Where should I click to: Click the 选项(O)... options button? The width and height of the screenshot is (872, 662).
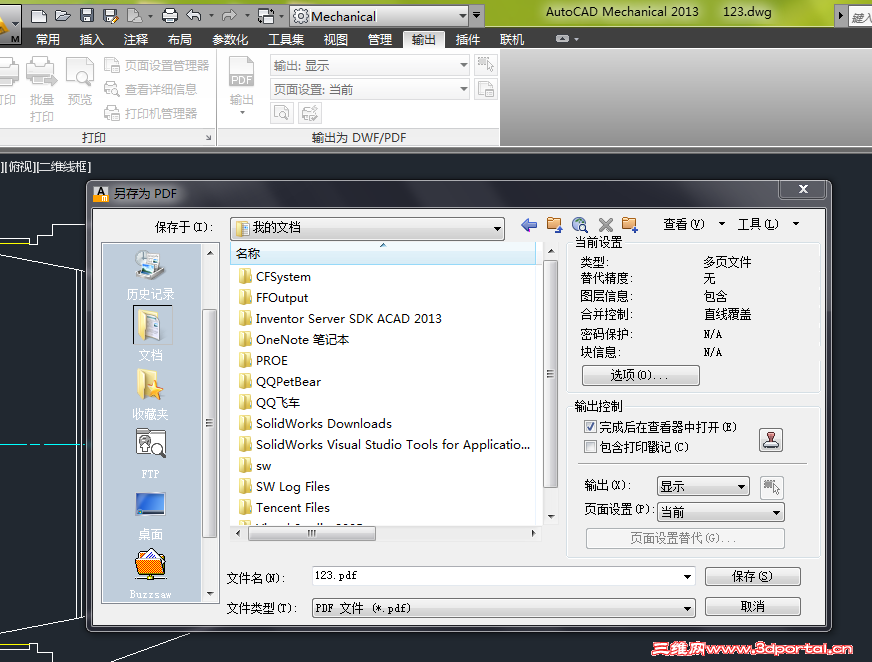641,375
